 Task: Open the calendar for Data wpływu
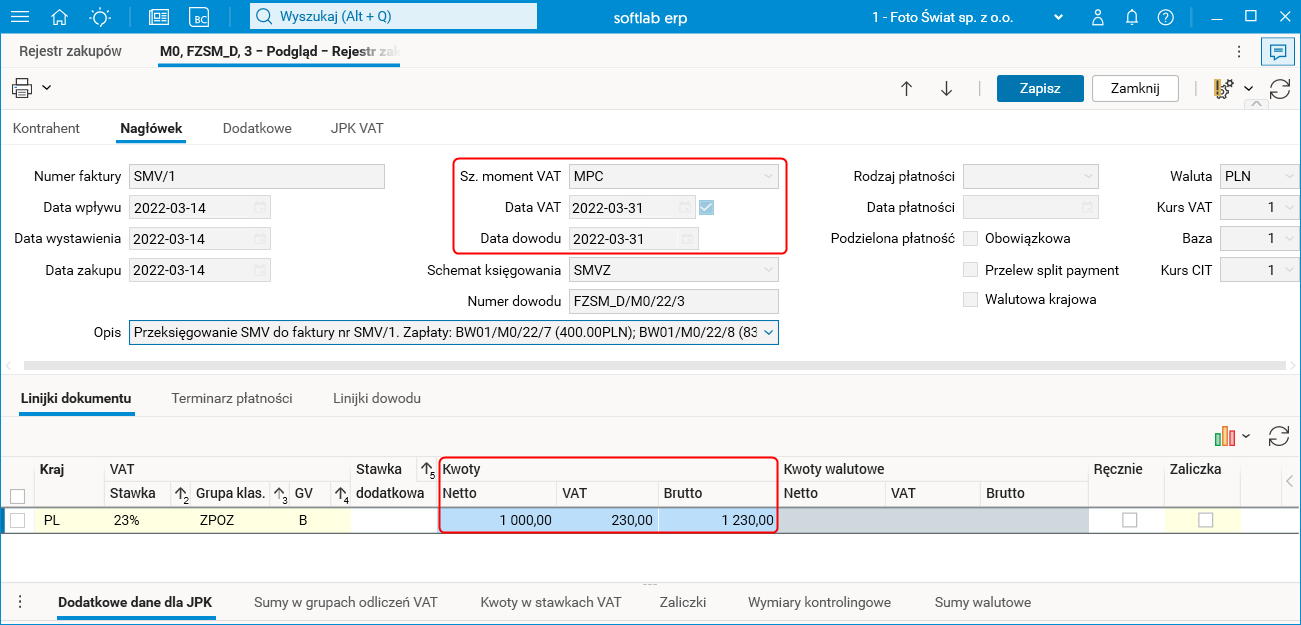click(x=260, y=208)
